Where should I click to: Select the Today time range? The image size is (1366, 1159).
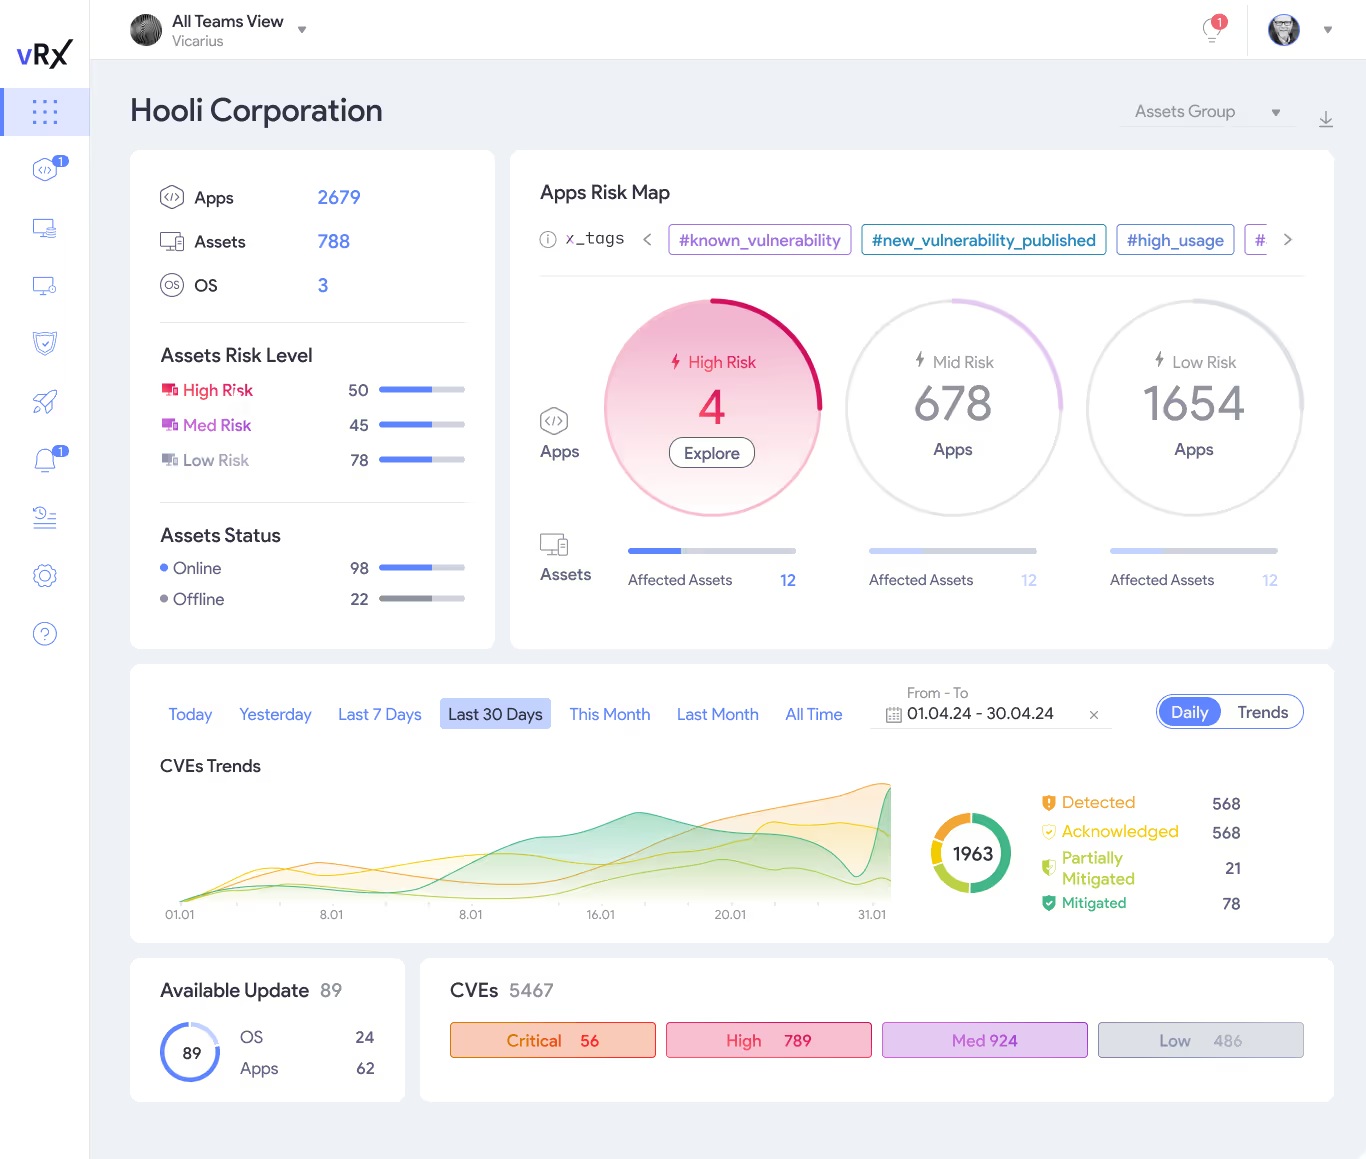pos(190,714)
